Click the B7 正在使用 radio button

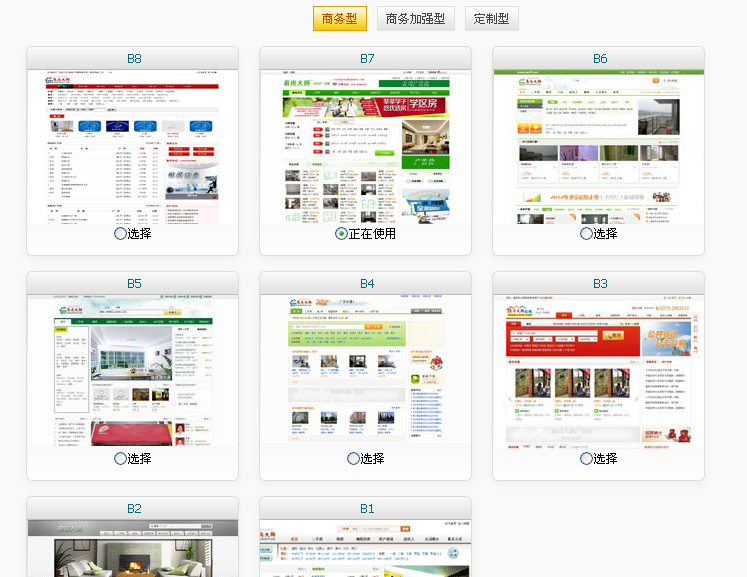pos(341,233)
